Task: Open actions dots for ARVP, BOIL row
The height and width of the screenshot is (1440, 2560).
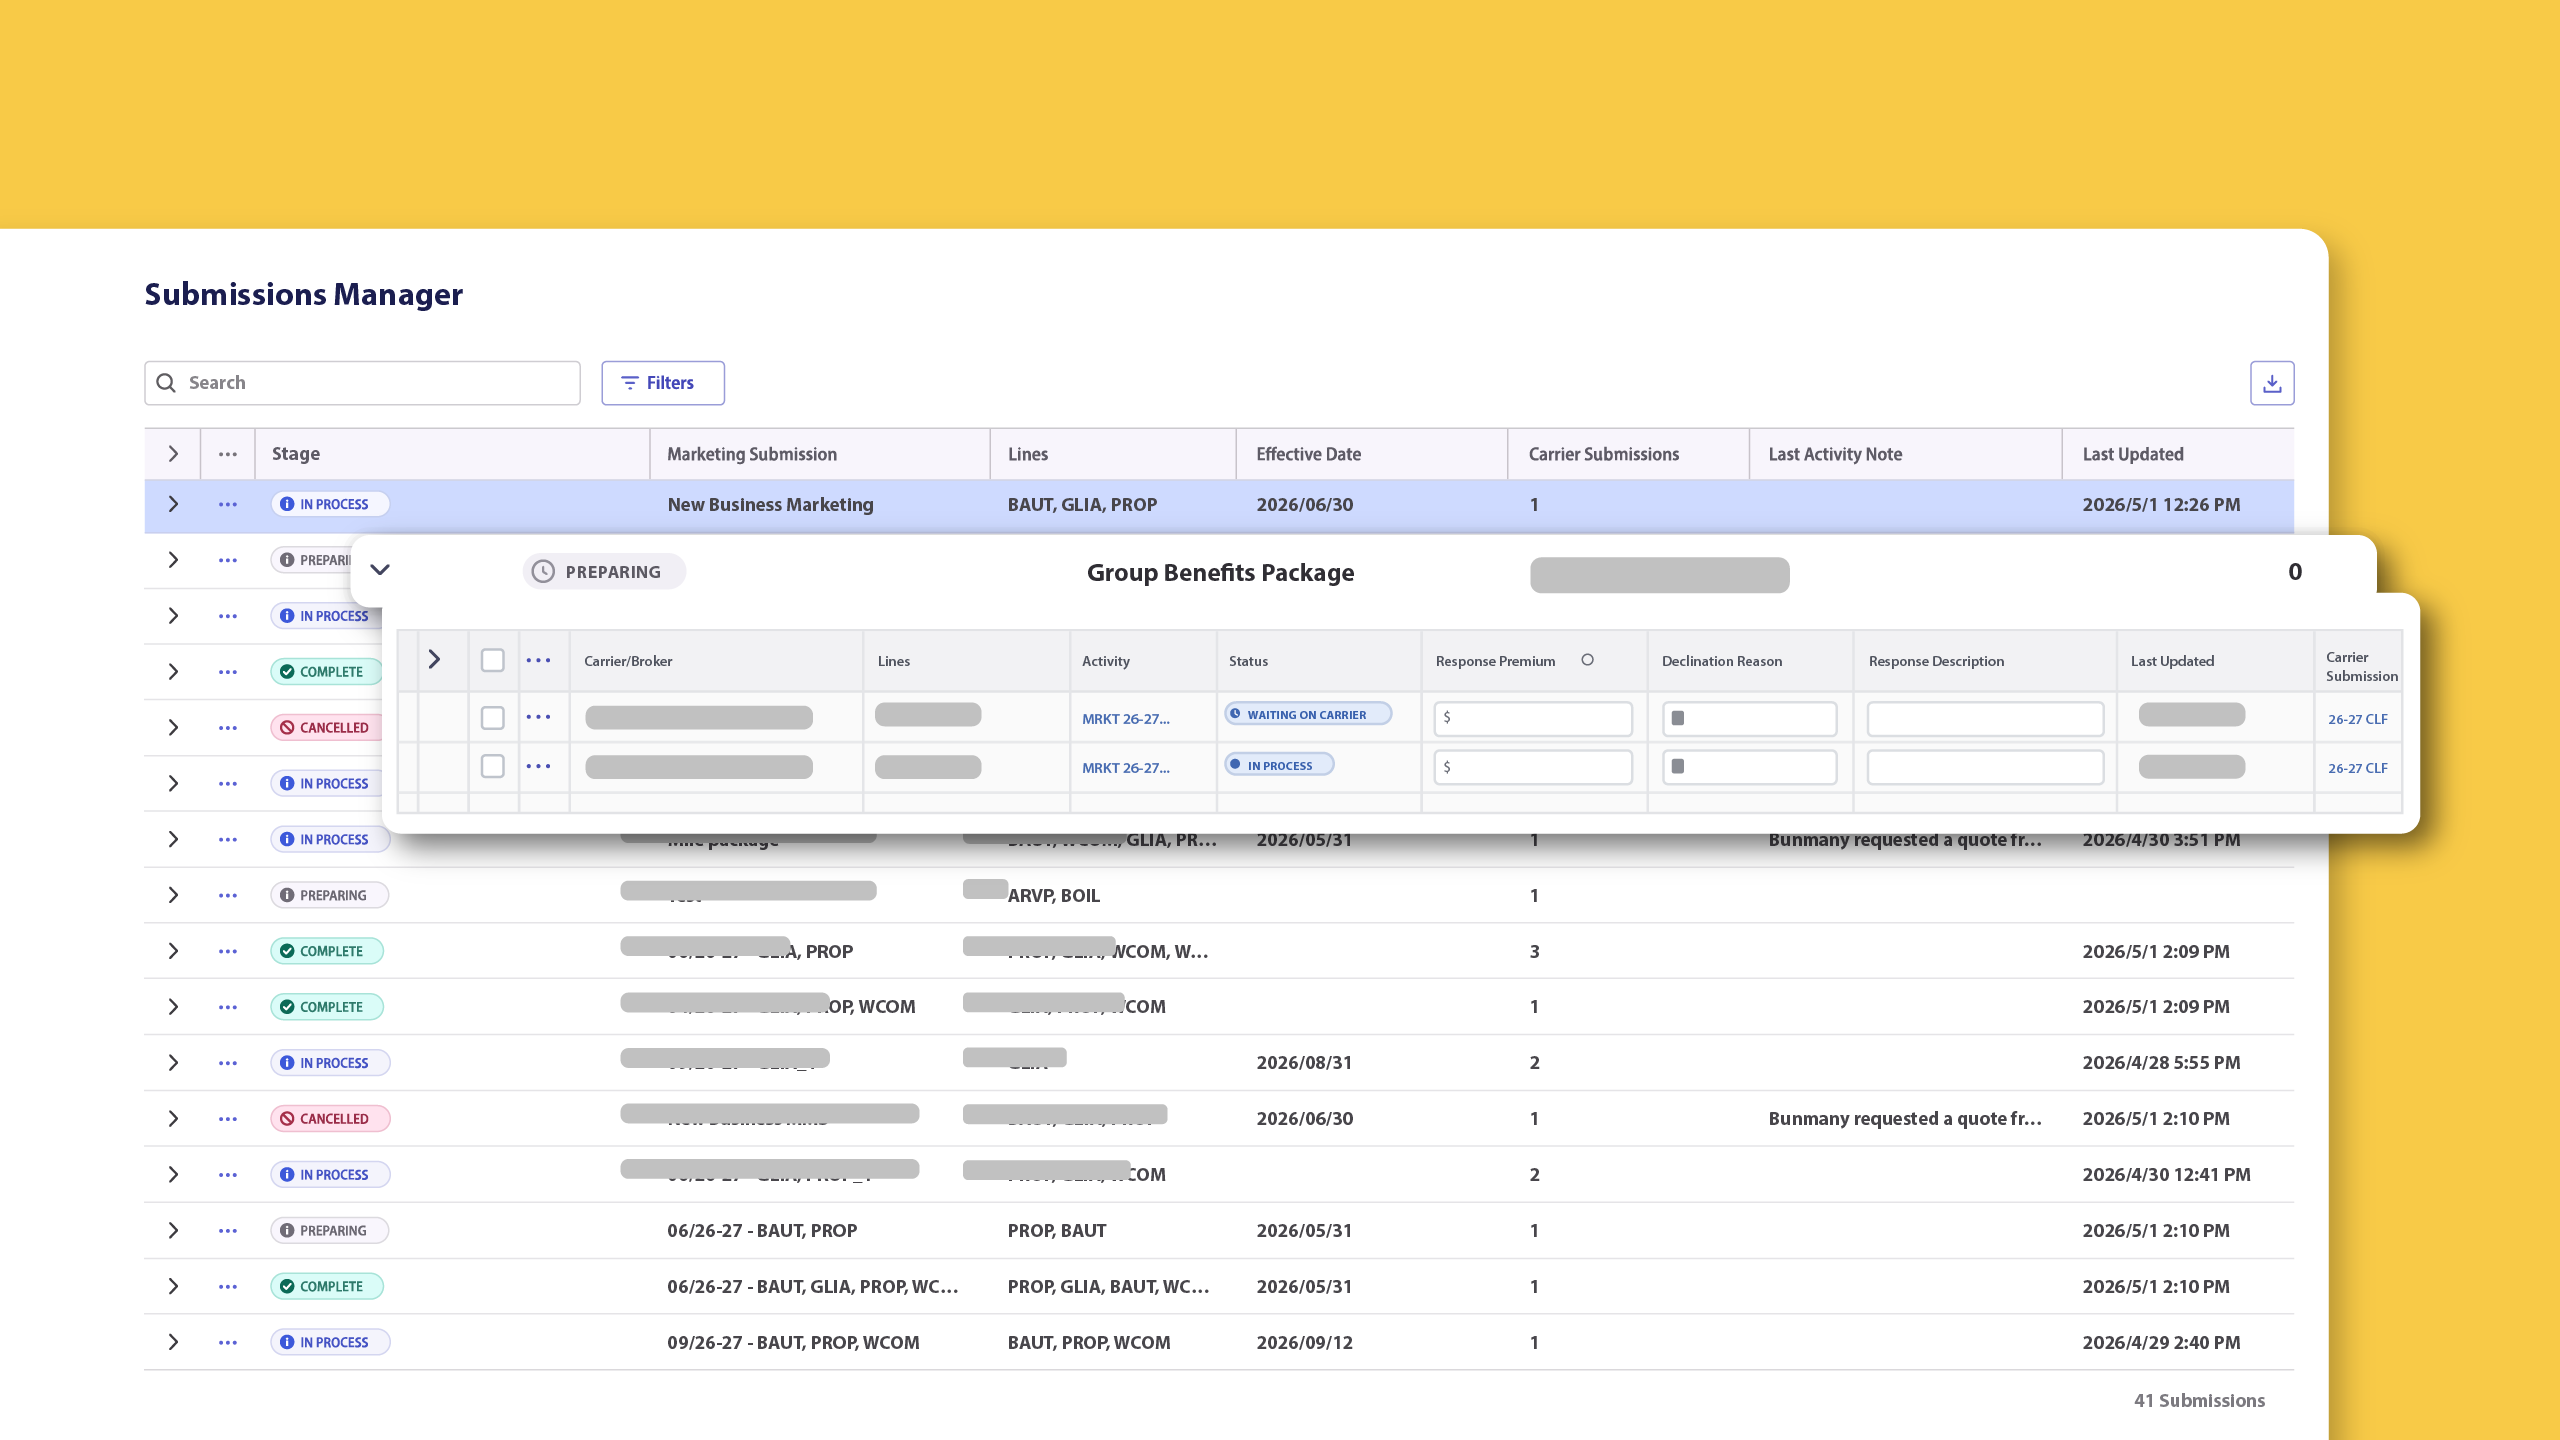Action: [x=228, y=895]
